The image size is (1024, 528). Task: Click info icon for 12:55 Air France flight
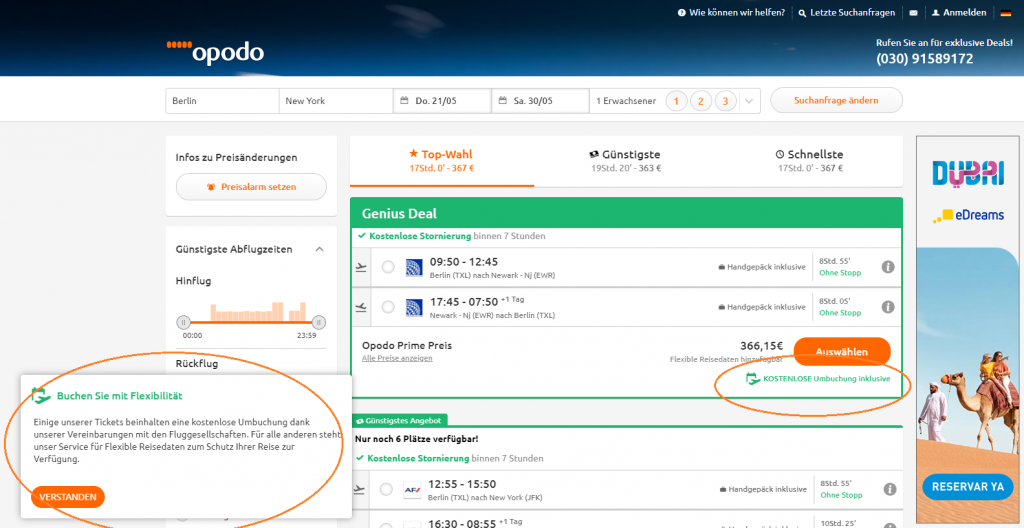[887, 489]
